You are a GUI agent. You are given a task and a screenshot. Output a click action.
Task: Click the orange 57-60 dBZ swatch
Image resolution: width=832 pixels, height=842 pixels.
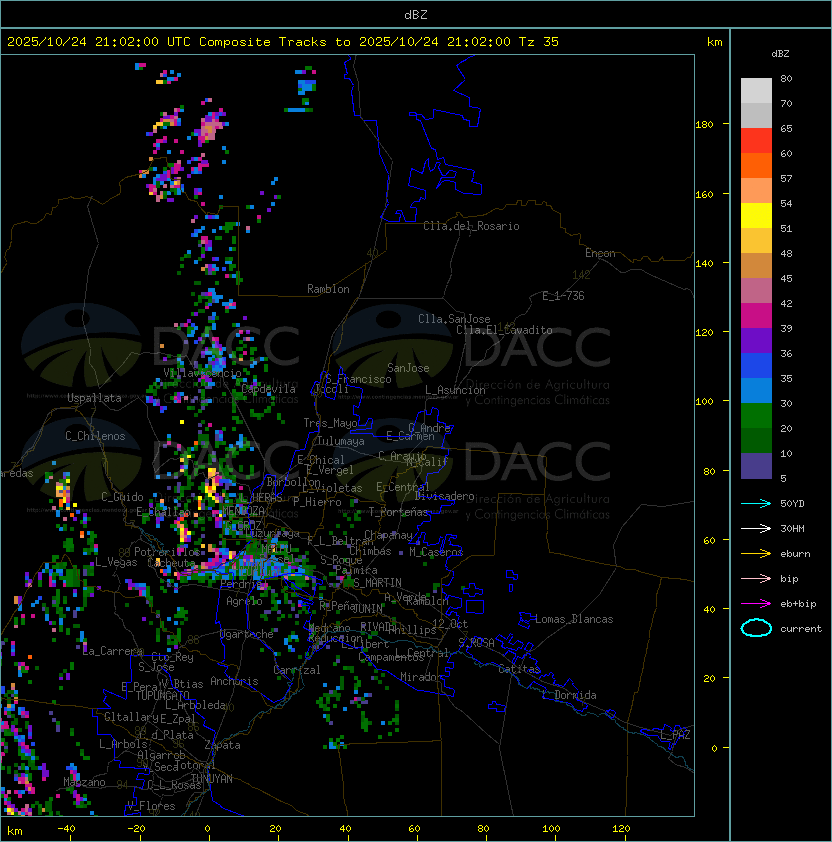coord(756,166)
